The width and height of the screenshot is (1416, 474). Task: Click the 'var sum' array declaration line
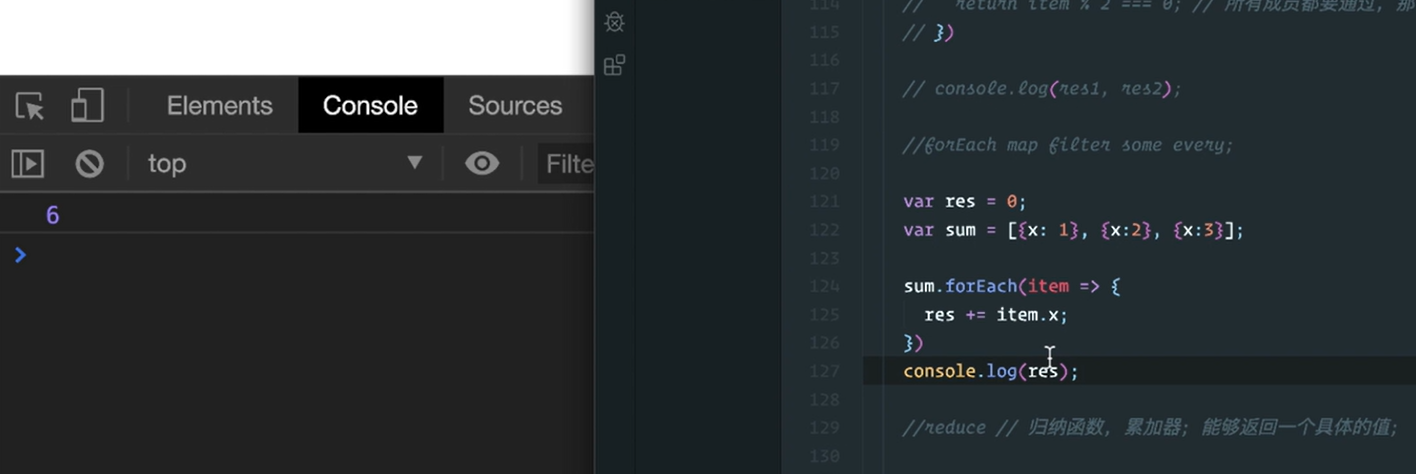(1074, 230)
